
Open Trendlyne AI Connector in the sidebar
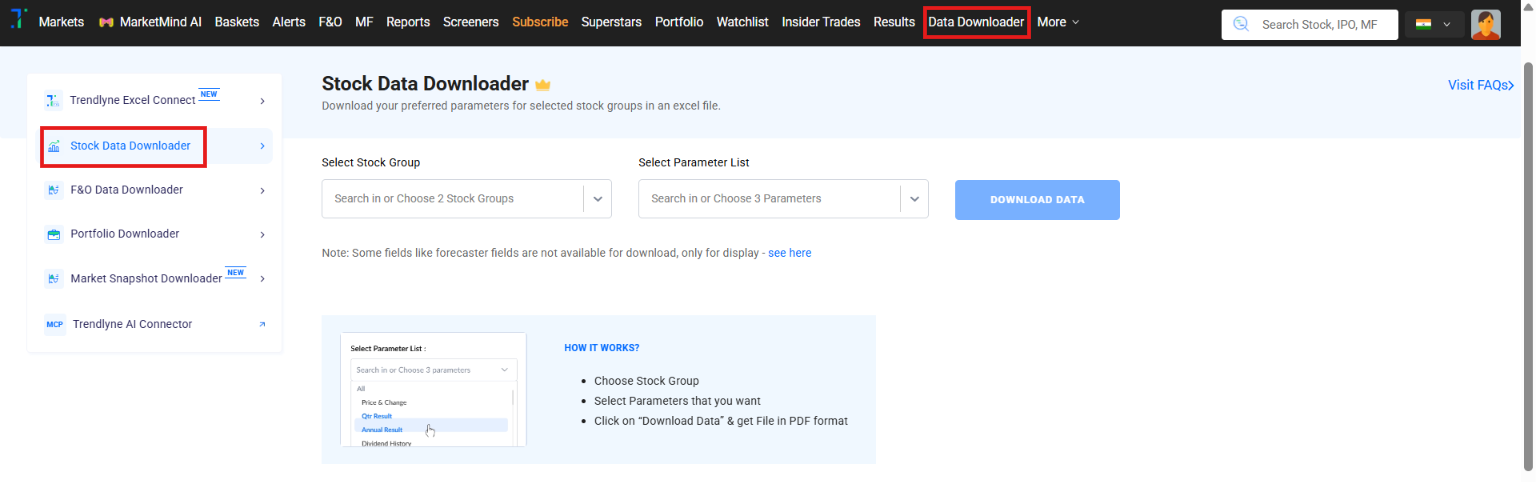(155, 324)
